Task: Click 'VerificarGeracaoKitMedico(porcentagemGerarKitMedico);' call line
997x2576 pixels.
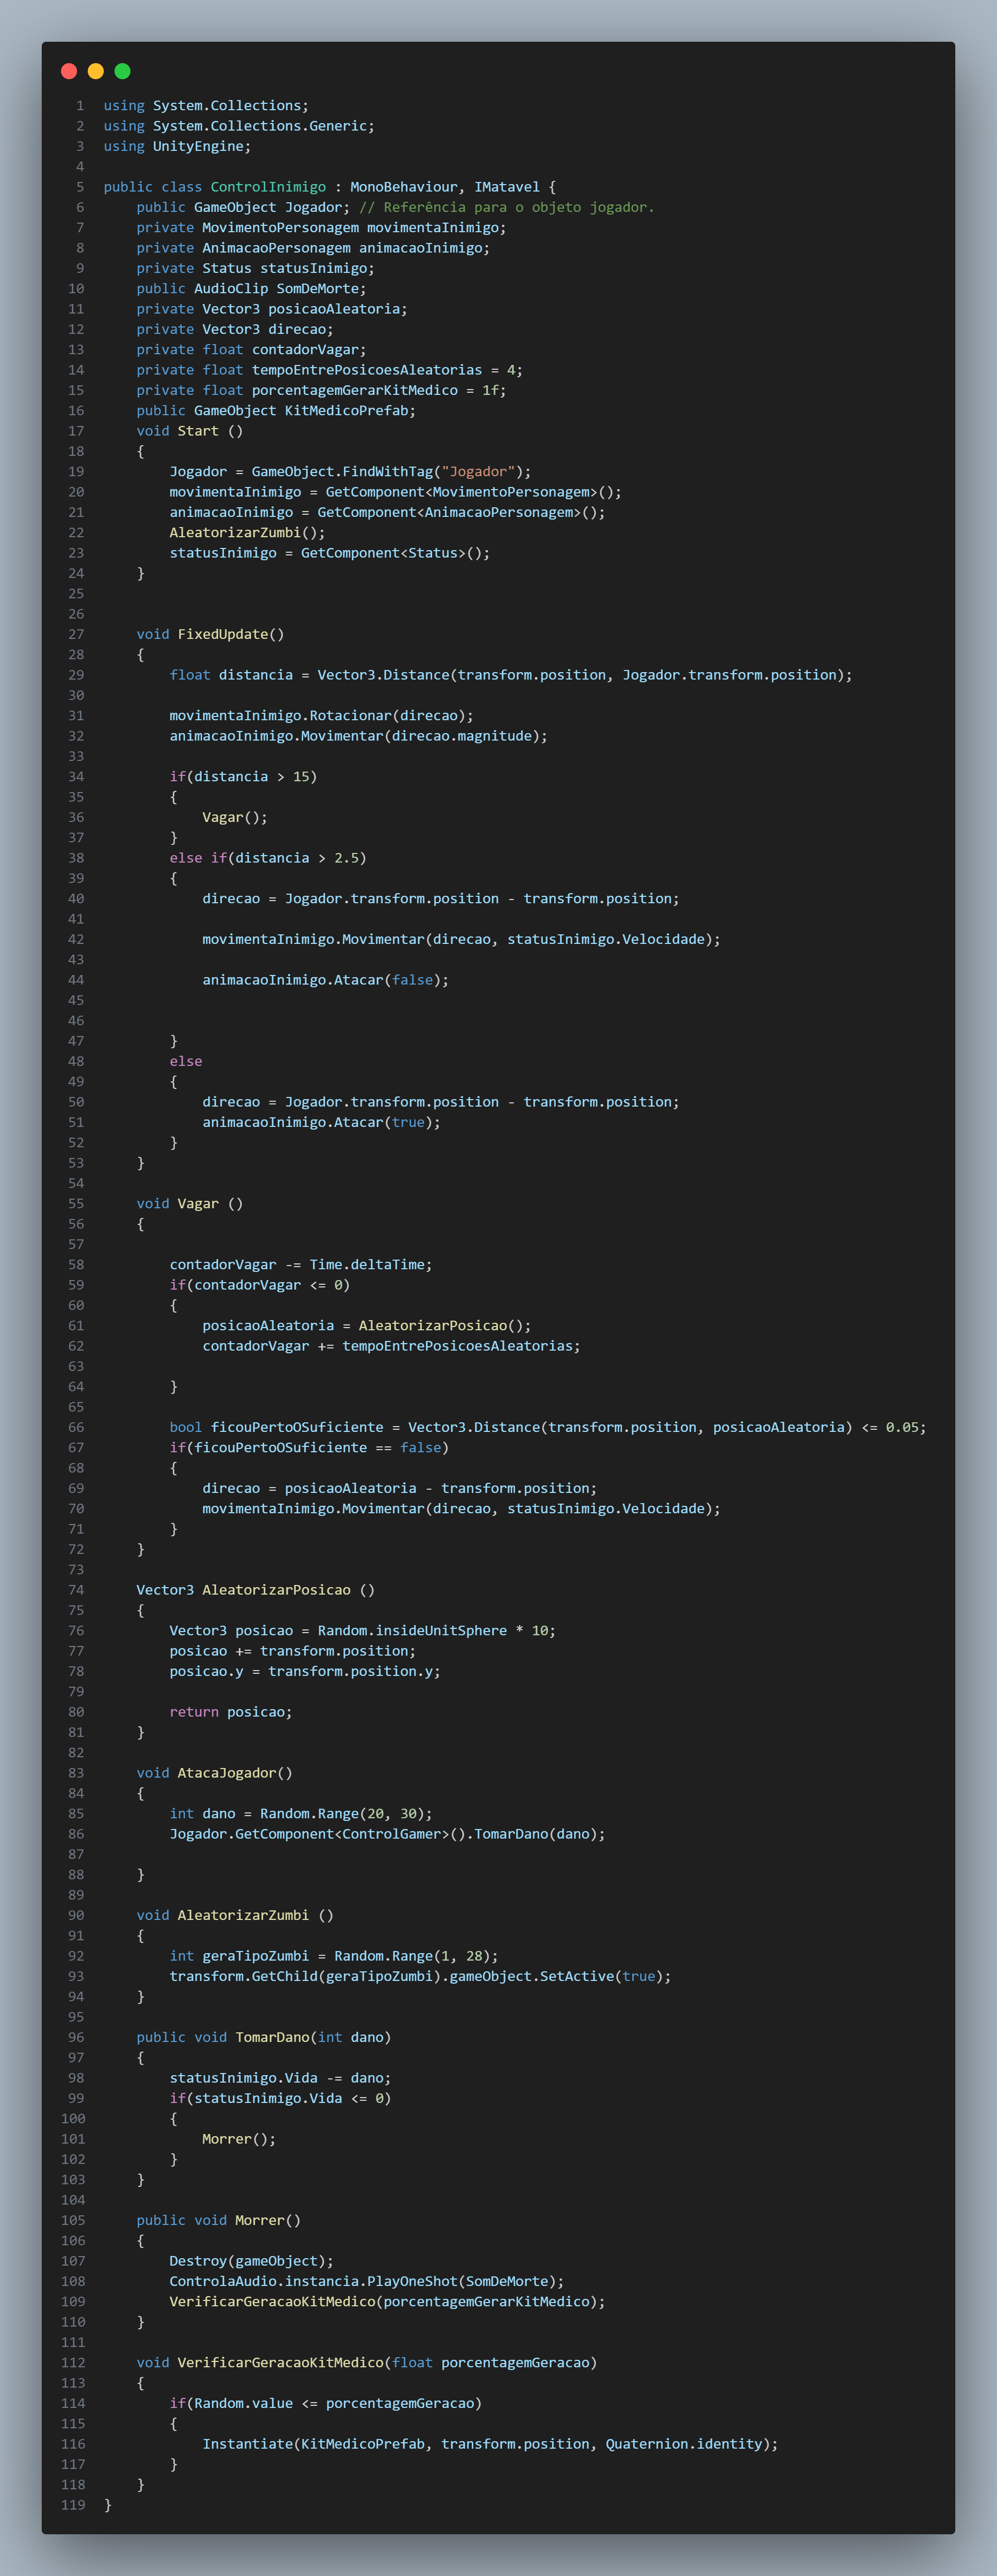Action: (387, 2302)
